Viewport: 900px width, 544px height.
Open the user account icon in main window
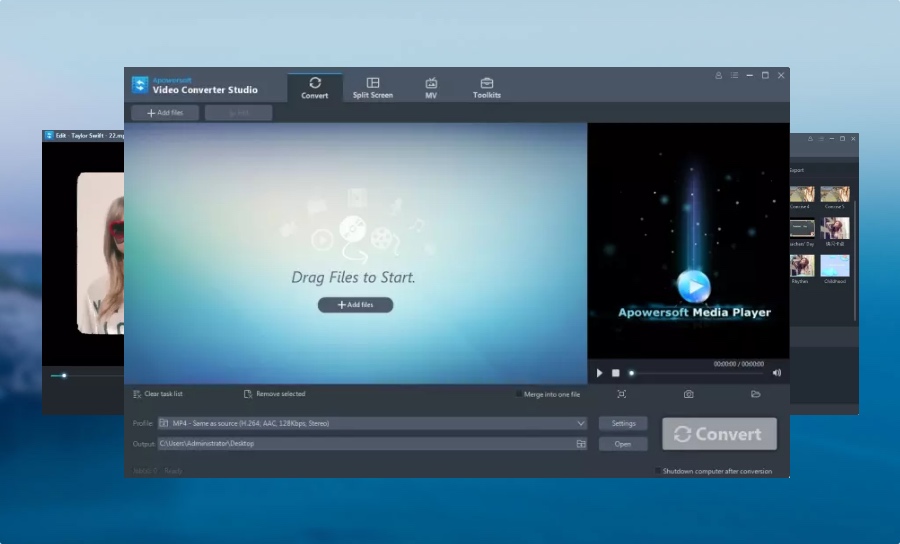point(718,75)
